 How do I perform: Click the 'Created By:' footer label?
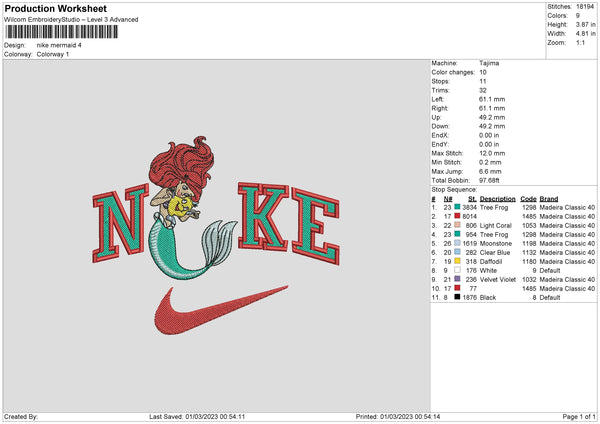21,416
